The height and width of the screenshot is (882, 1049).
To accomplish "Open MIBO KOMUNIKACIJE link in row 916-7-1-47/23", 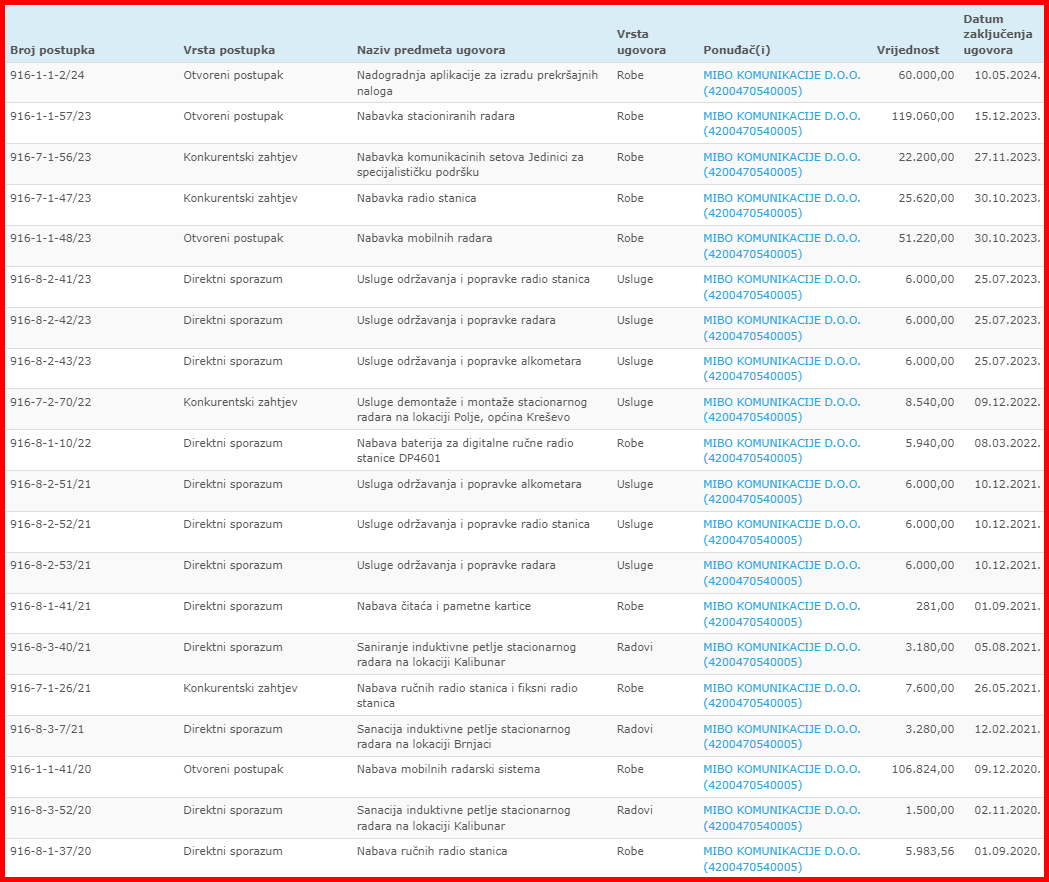I will (781, 205).
